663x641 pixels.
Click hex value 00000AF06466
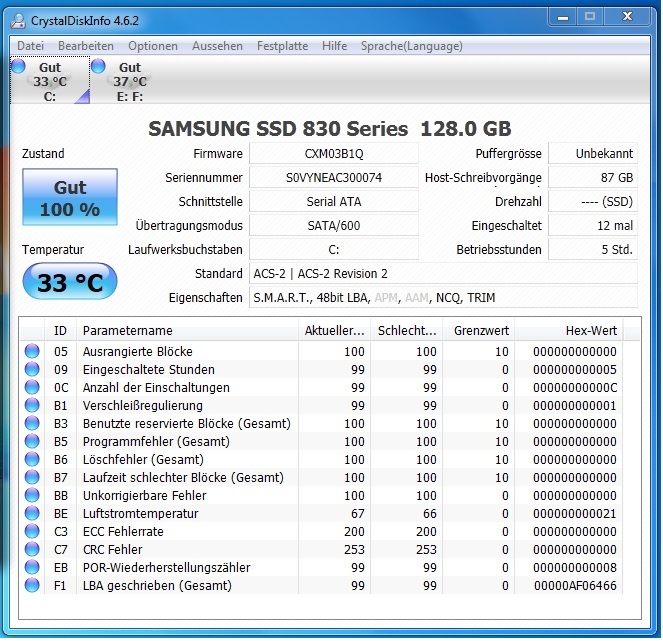pos(575,586)
